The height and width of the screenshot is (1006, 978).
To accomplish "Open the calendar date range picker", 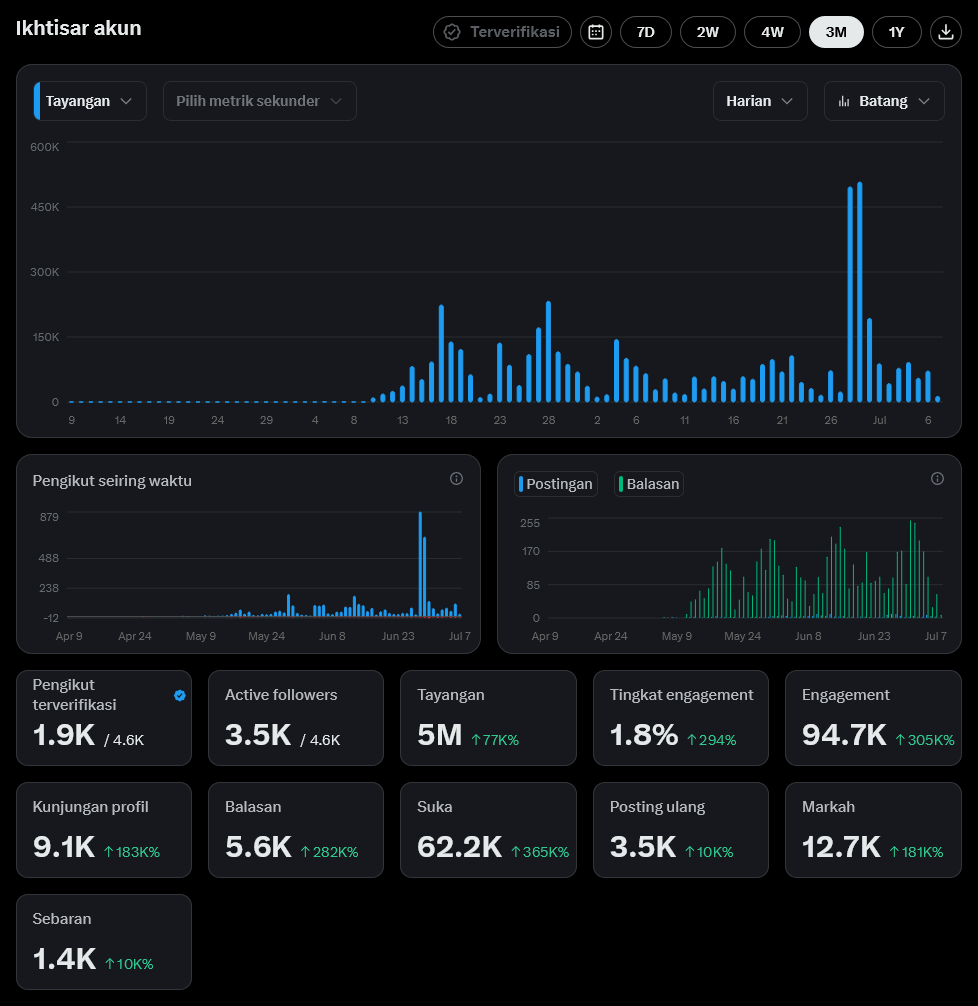I will tap(596, 32).
